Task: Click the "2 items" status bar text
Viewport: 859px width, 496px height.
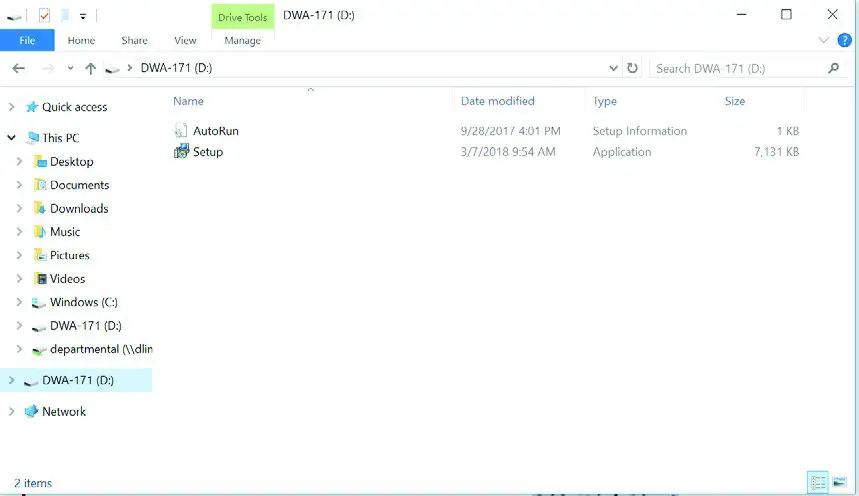Action: click(x=33, y=483)
